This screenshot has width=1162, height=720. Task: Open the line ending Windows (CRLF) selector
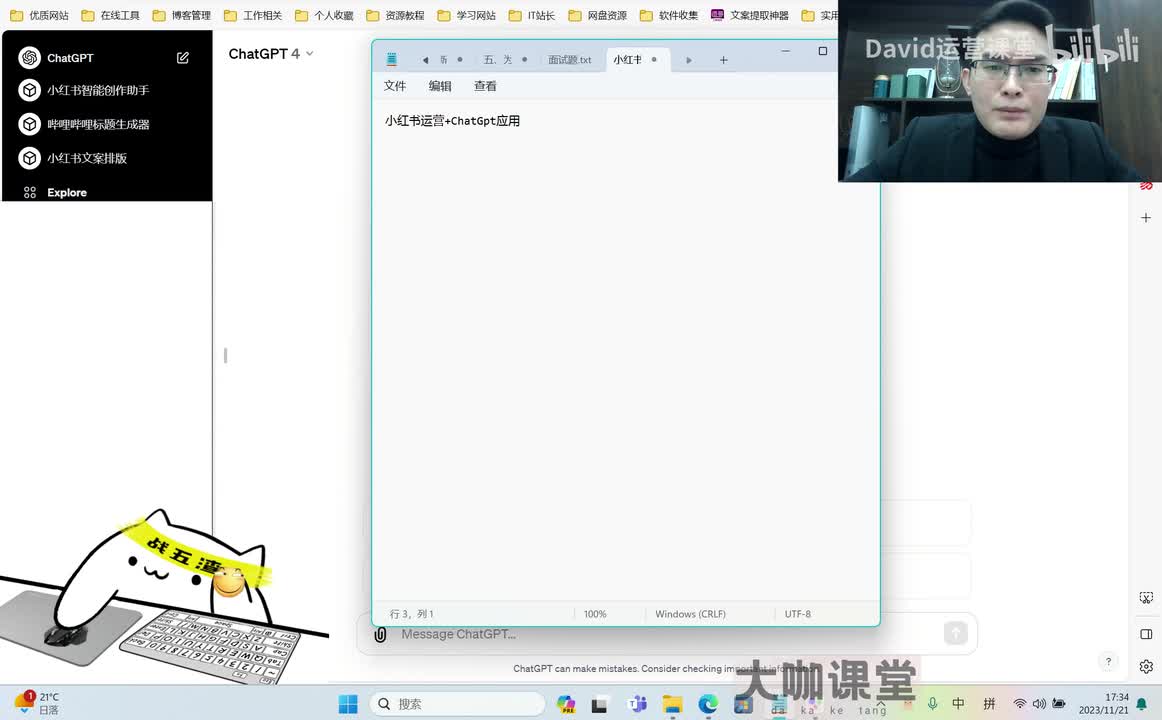(x=690, y=614)
